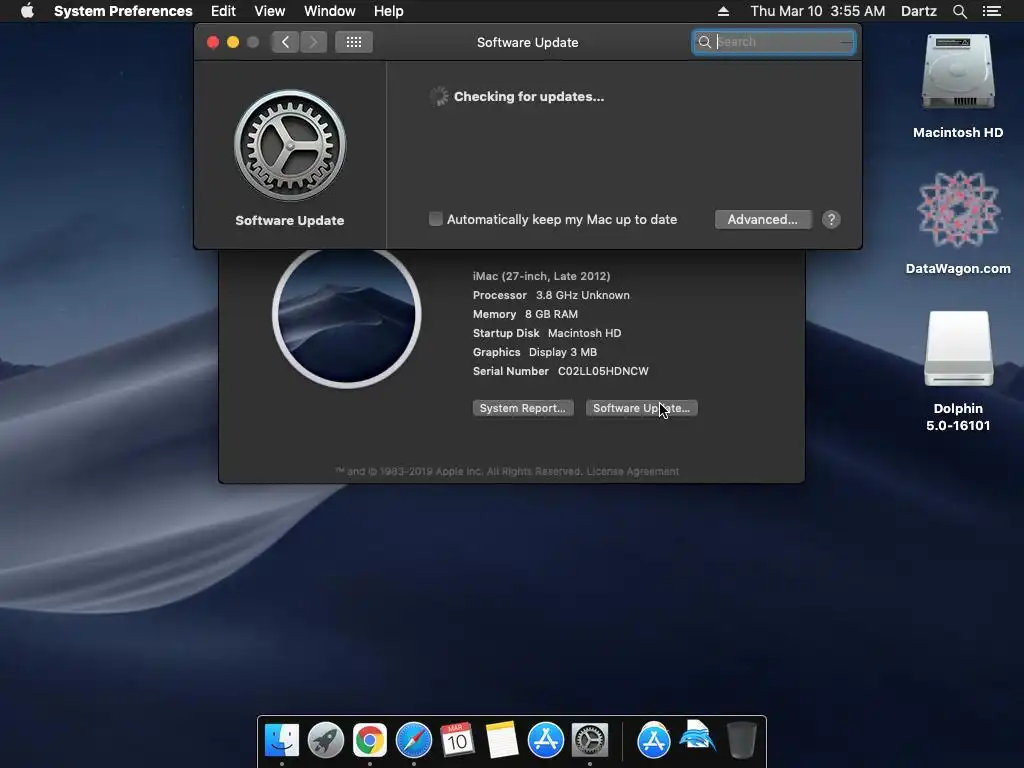Go forward using the right chevron button
Screen dimensions: 1024x768
(313, 42)
